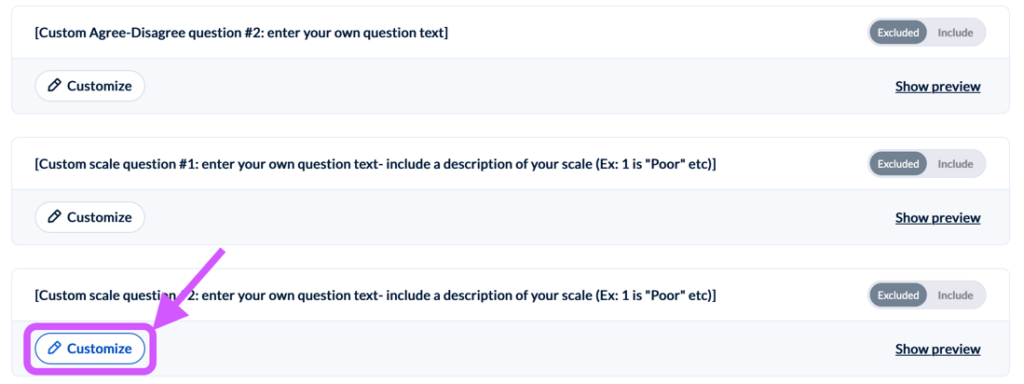1024x384 pixels.
Task: Show preview of Custom Agree-Disagree question #2
Action: (938, 86)
